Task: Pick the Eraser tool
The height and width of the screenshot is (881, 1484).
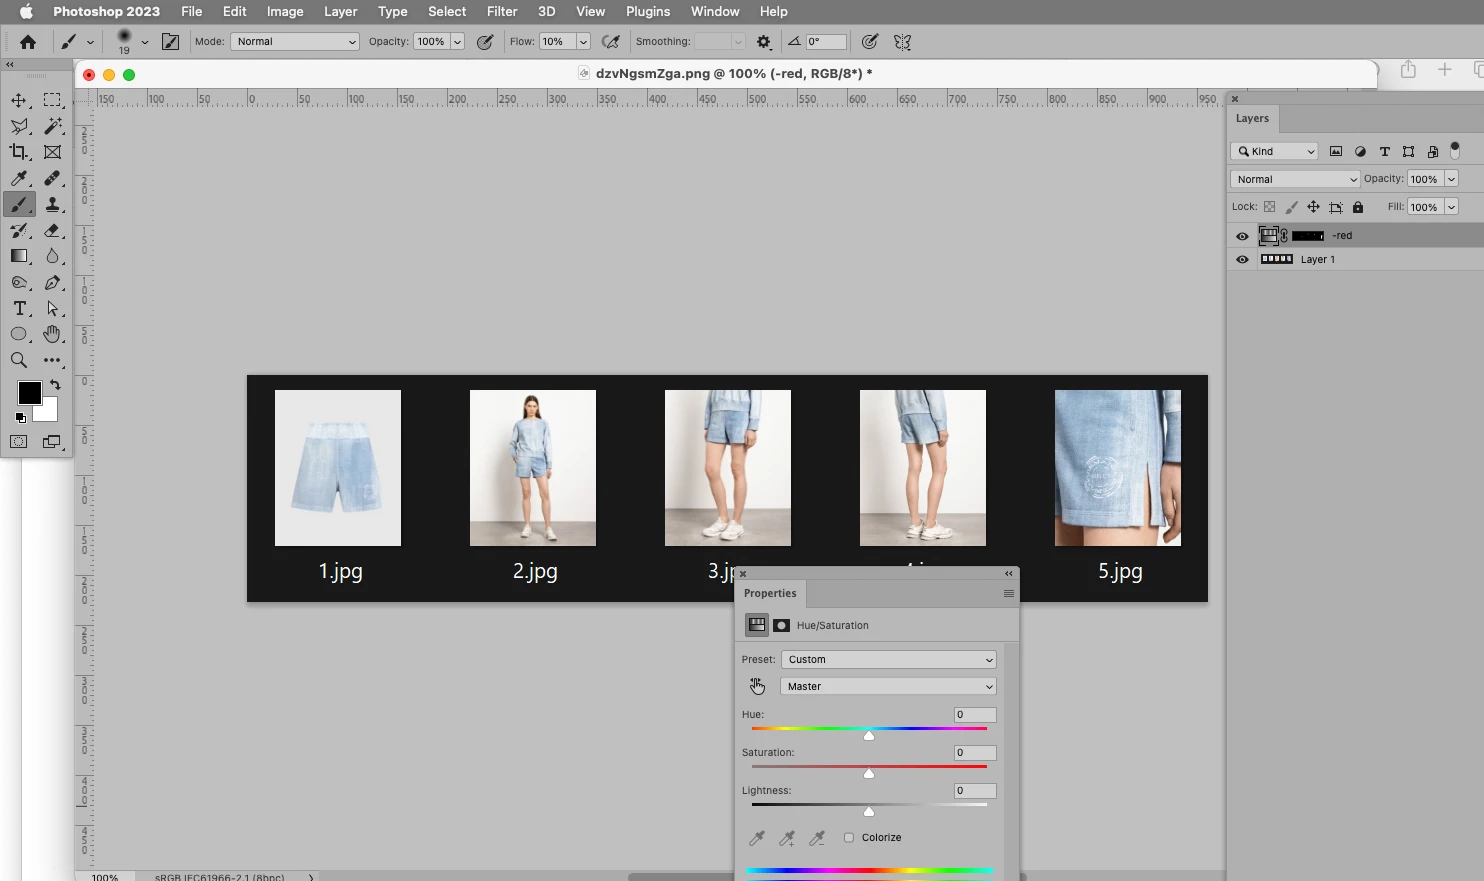Action: (53, 230)
